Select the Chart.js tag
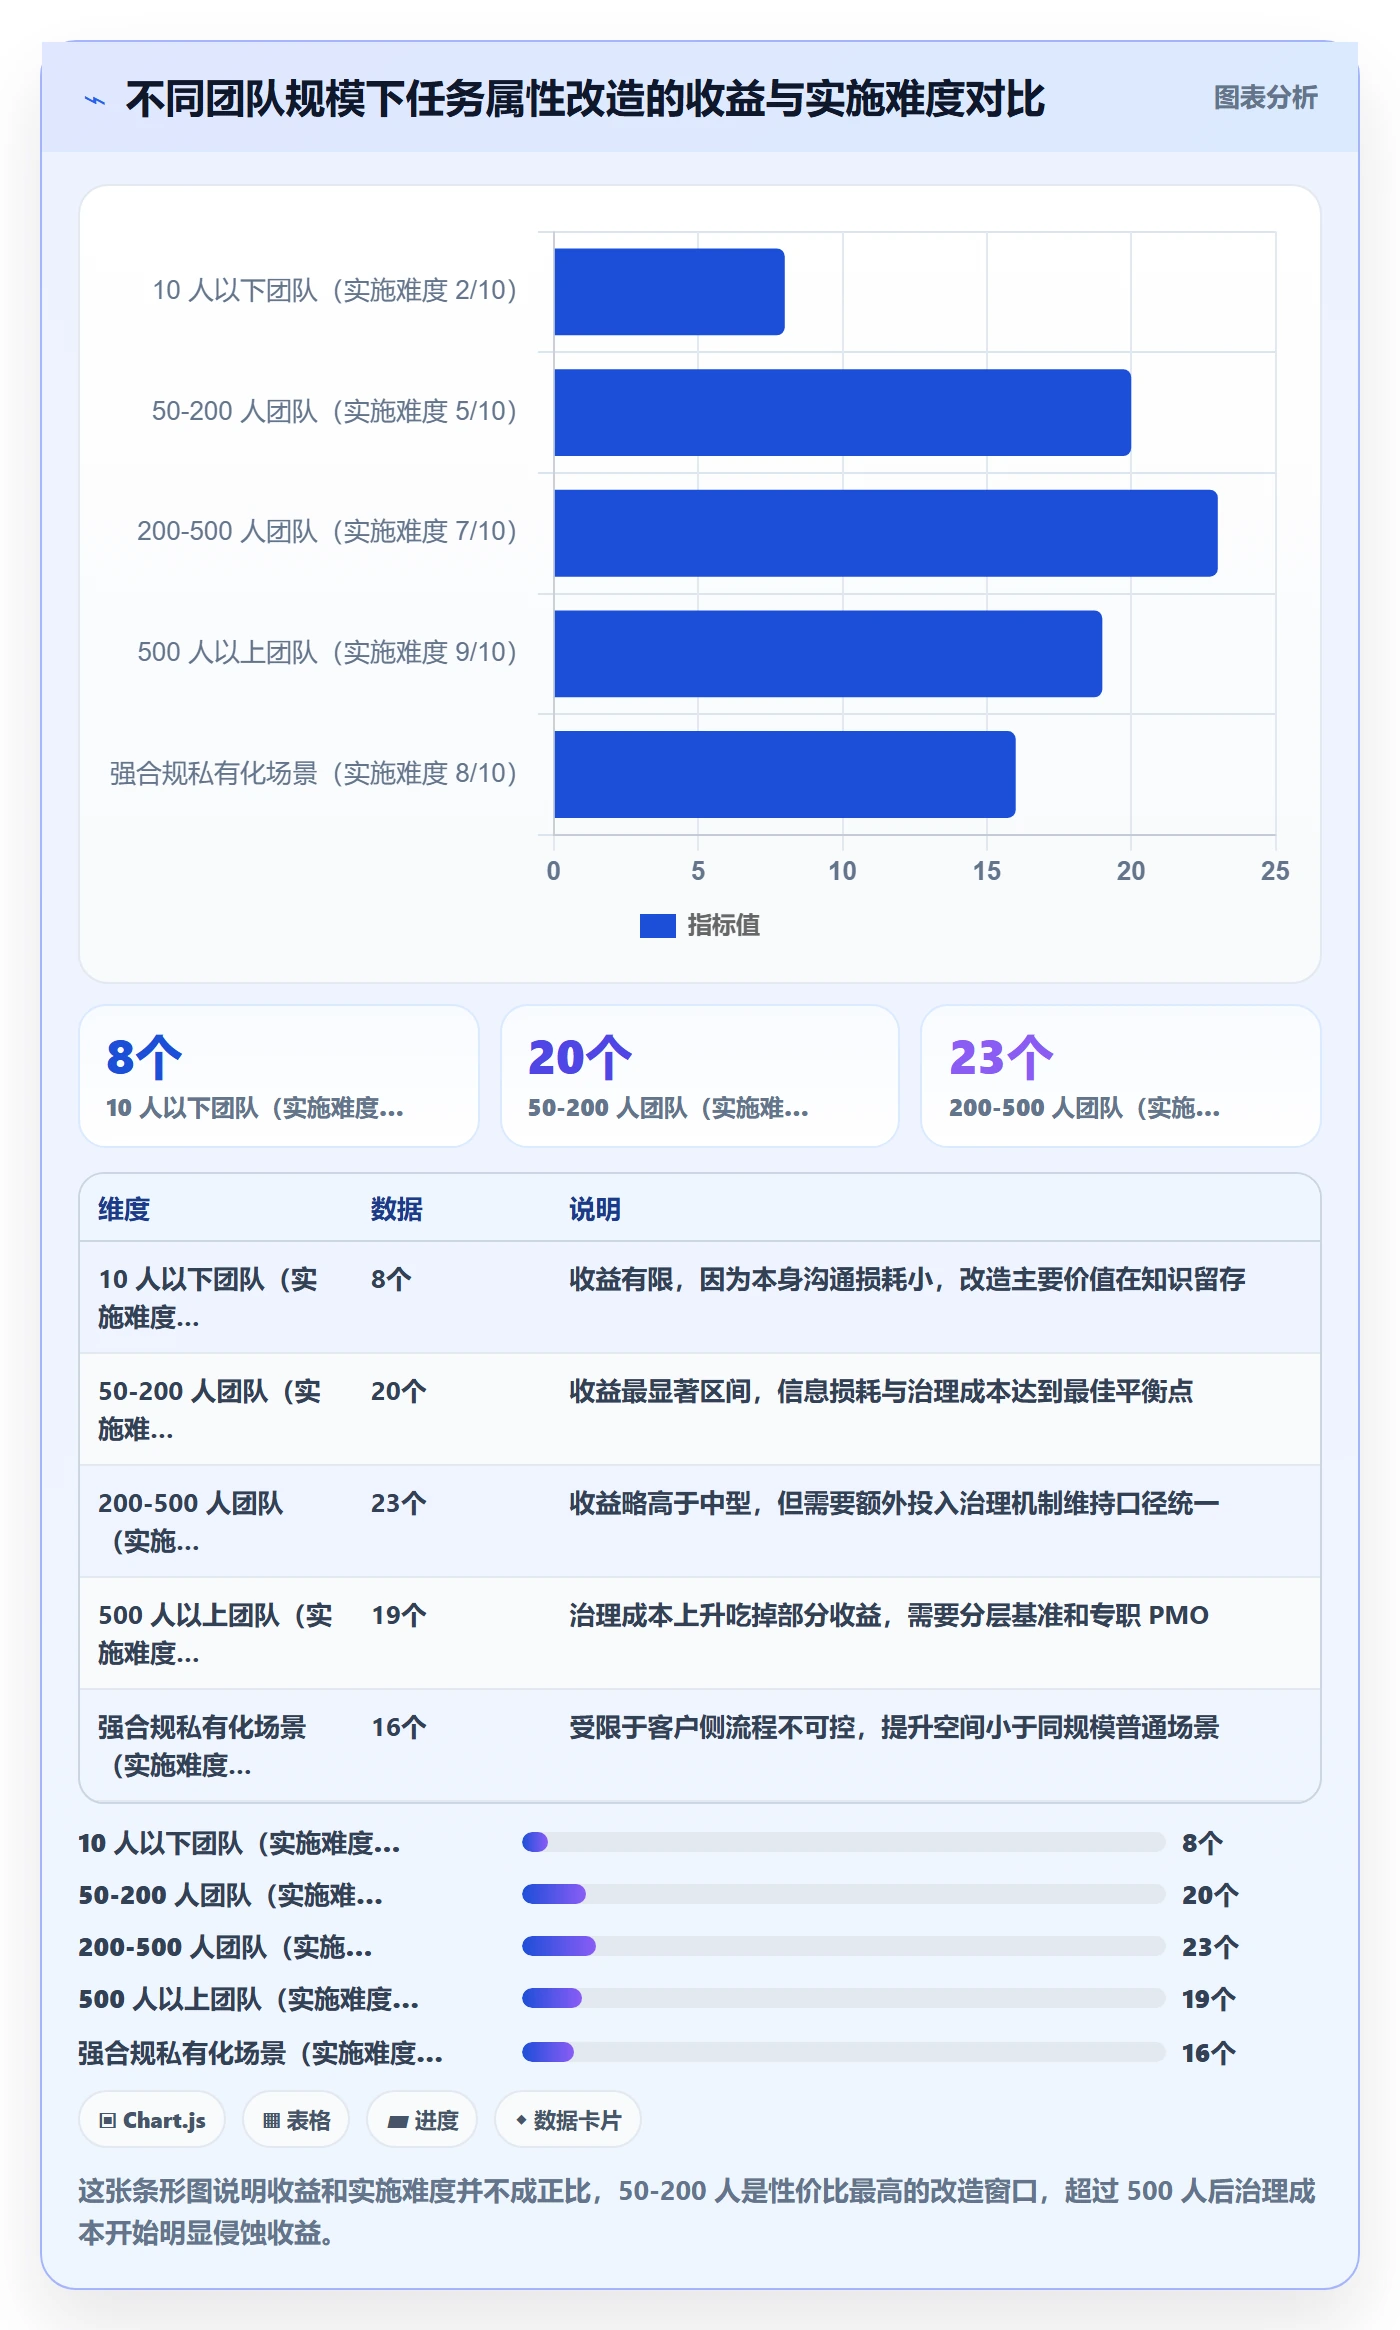This screenshot has height=2330, width=1400. coord(152,2120)
